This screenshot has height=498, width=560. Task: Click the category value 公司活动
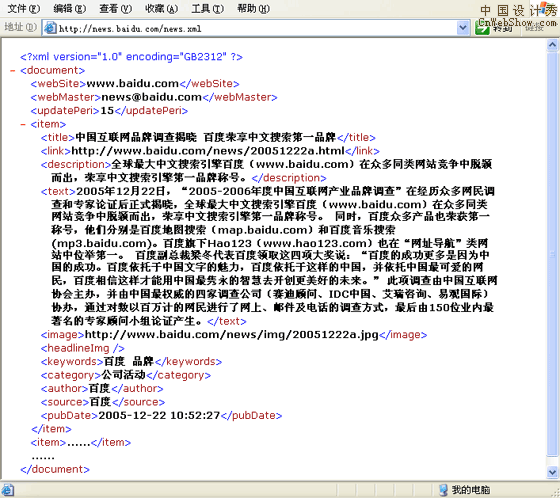124,375
